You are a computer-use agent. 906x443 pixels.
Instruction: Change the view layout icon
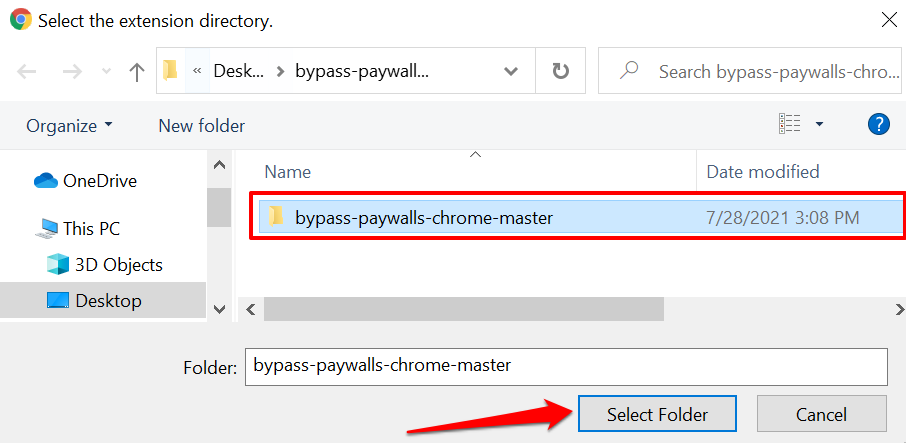pos(789,124)
